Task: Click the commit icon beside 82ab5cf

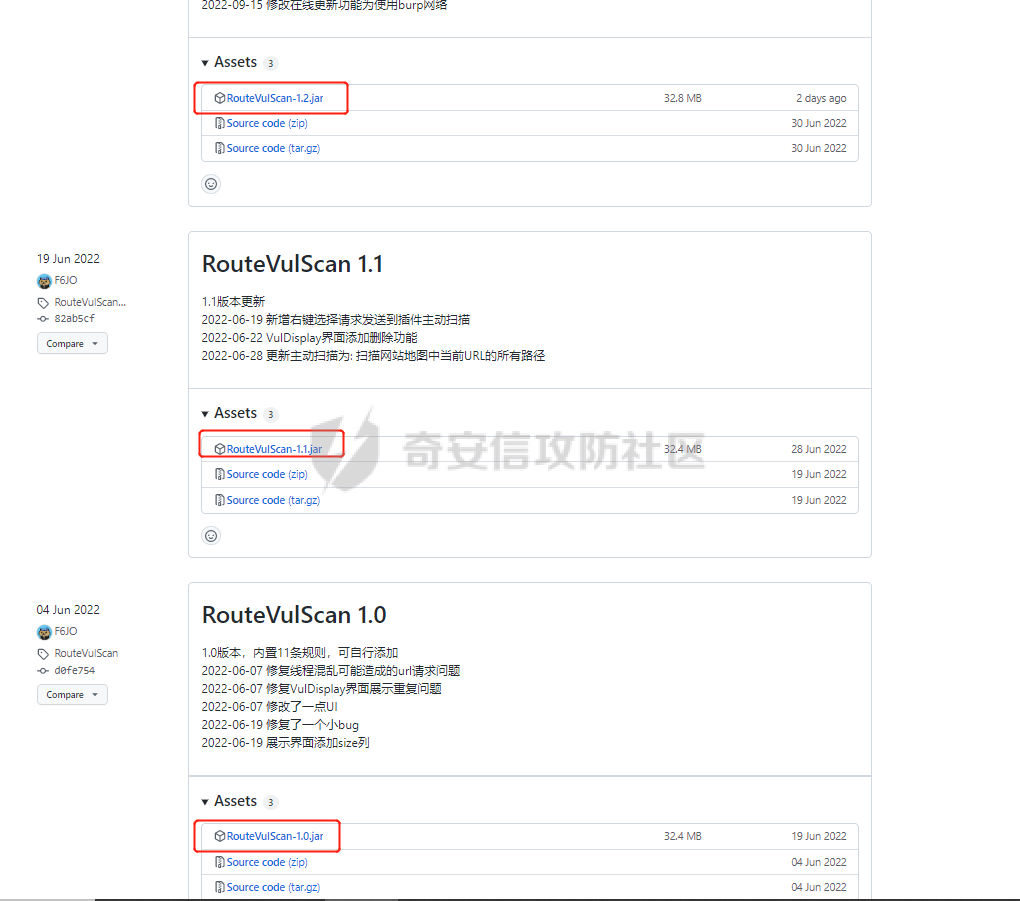Action: pyautogui.click(x=43, y=319)
